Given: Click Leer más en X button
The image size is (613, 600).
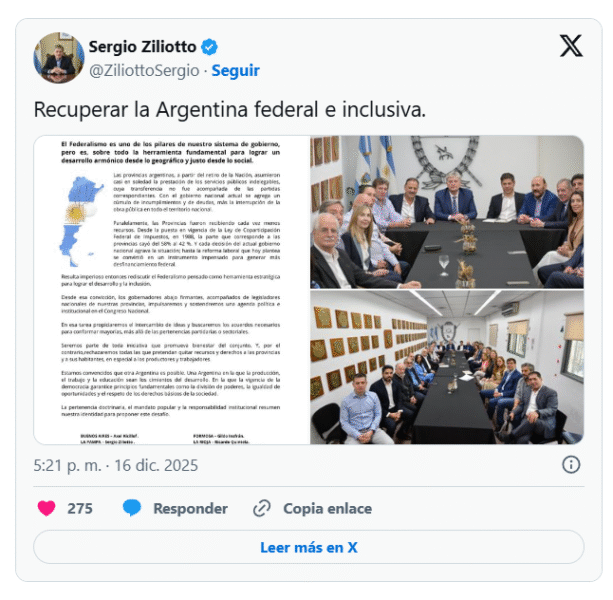Looking at the screenshot, I should coord(308,547).
